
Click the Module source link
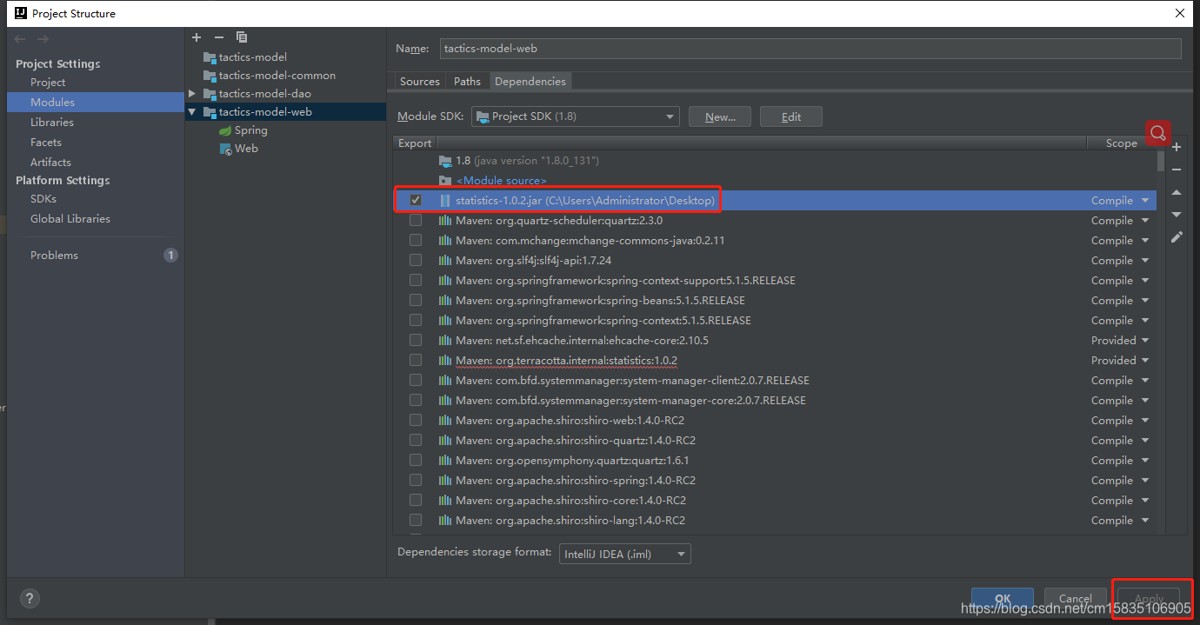pos(501,180)
